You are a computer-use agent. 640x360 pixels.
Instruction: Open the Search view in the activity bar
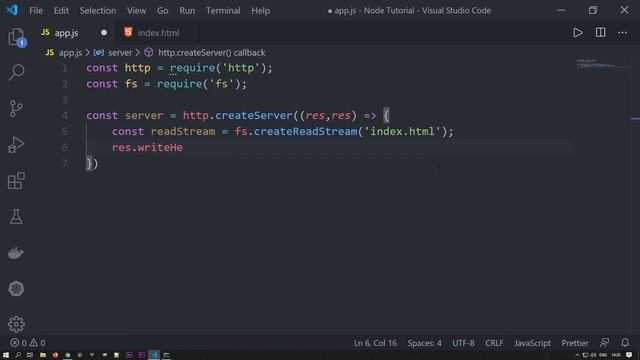(x=16, y=72)
